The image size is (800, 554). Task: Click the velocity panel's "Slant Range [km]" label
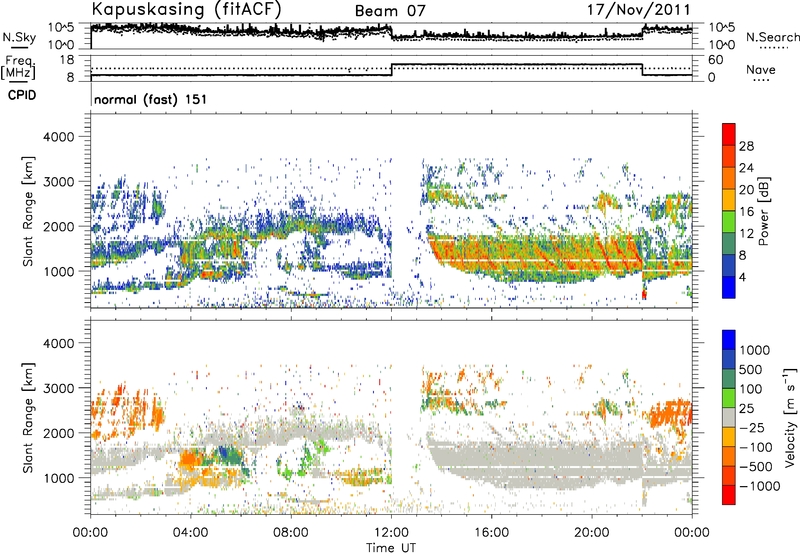28,417
